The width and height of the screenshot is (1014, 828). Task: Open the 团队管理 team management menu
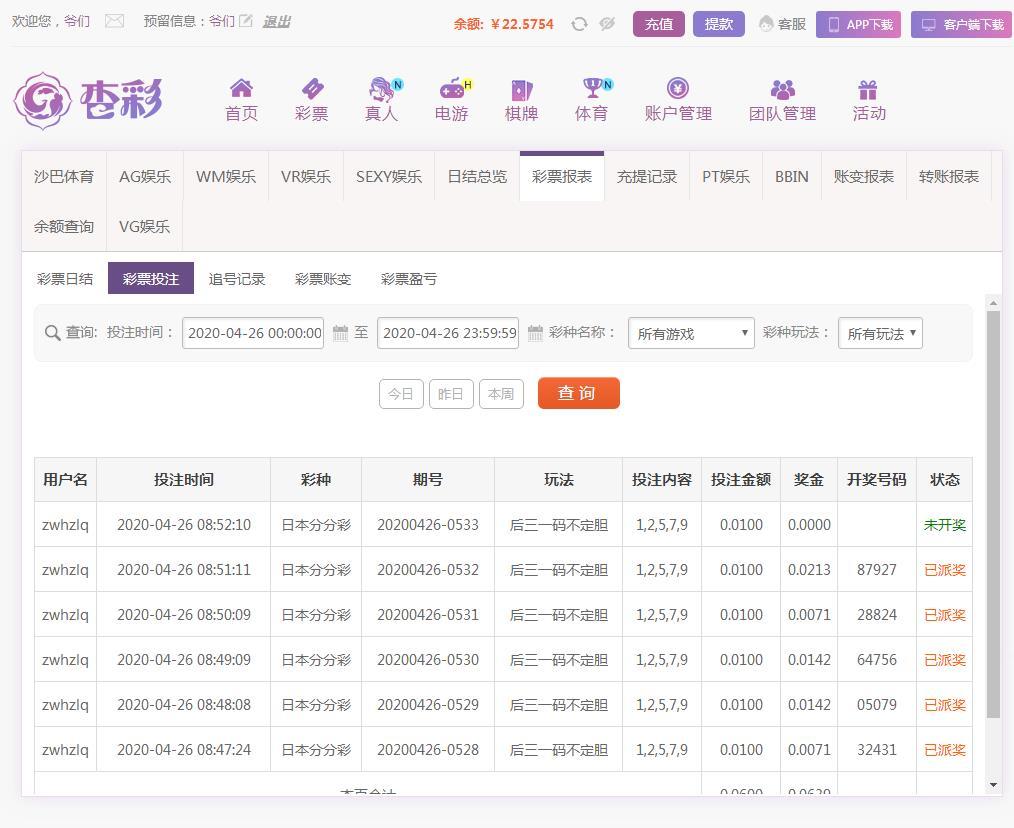coord(782,100)
